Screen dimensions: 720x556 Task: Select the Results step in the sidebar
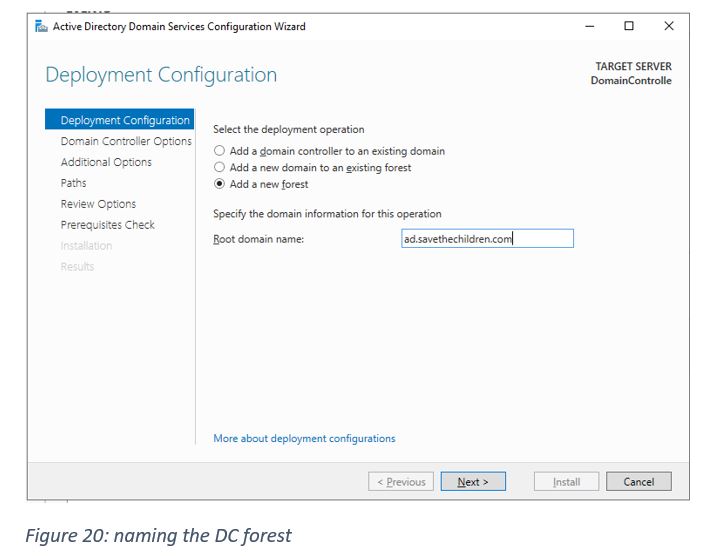click(77, 267)
